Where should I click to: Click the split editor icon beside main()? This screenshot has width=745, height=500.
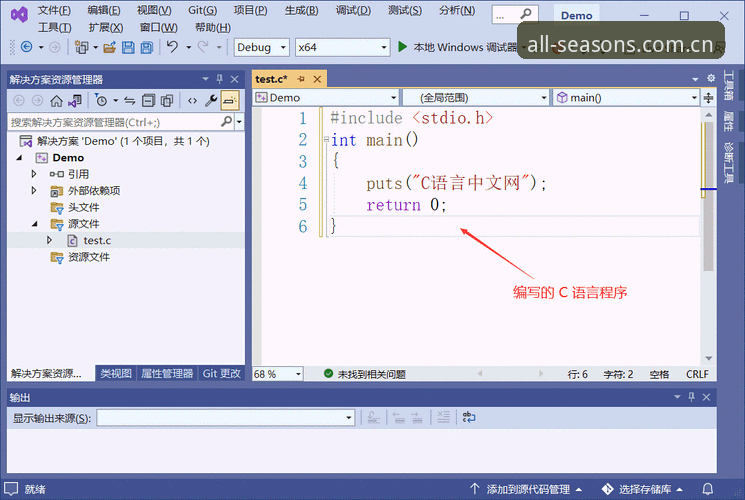click(708, 98)
